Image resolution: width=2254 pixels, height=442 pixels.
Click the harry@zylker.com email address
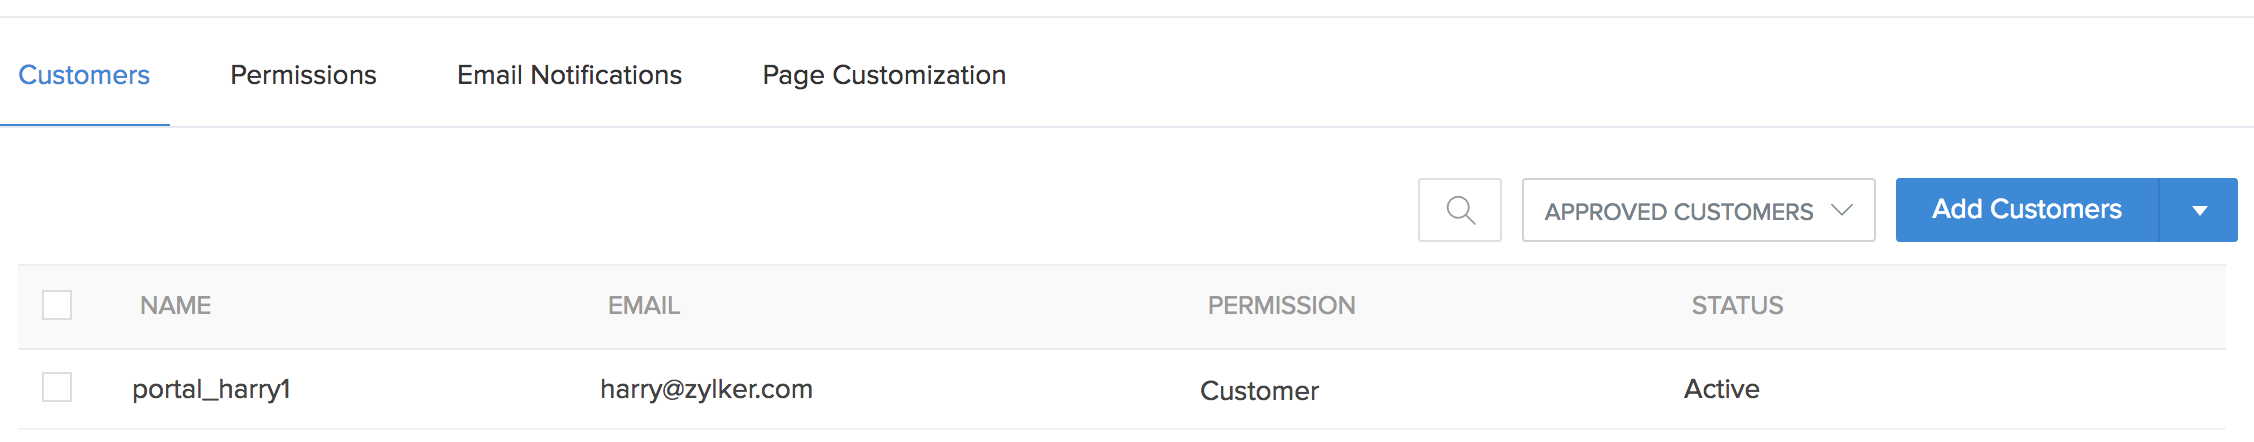pos(706,389)
